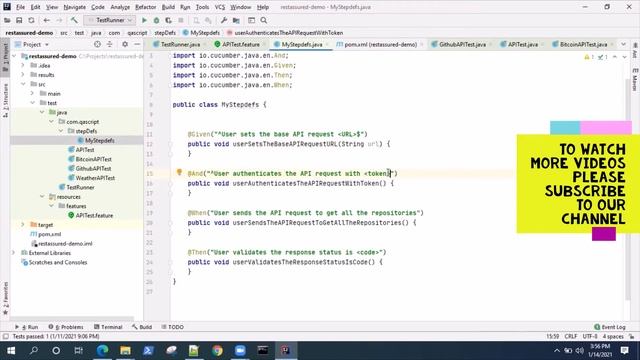Open file icon in main toolbar
The width and height of the screenshot is (640, 360).
pos(7,20)
